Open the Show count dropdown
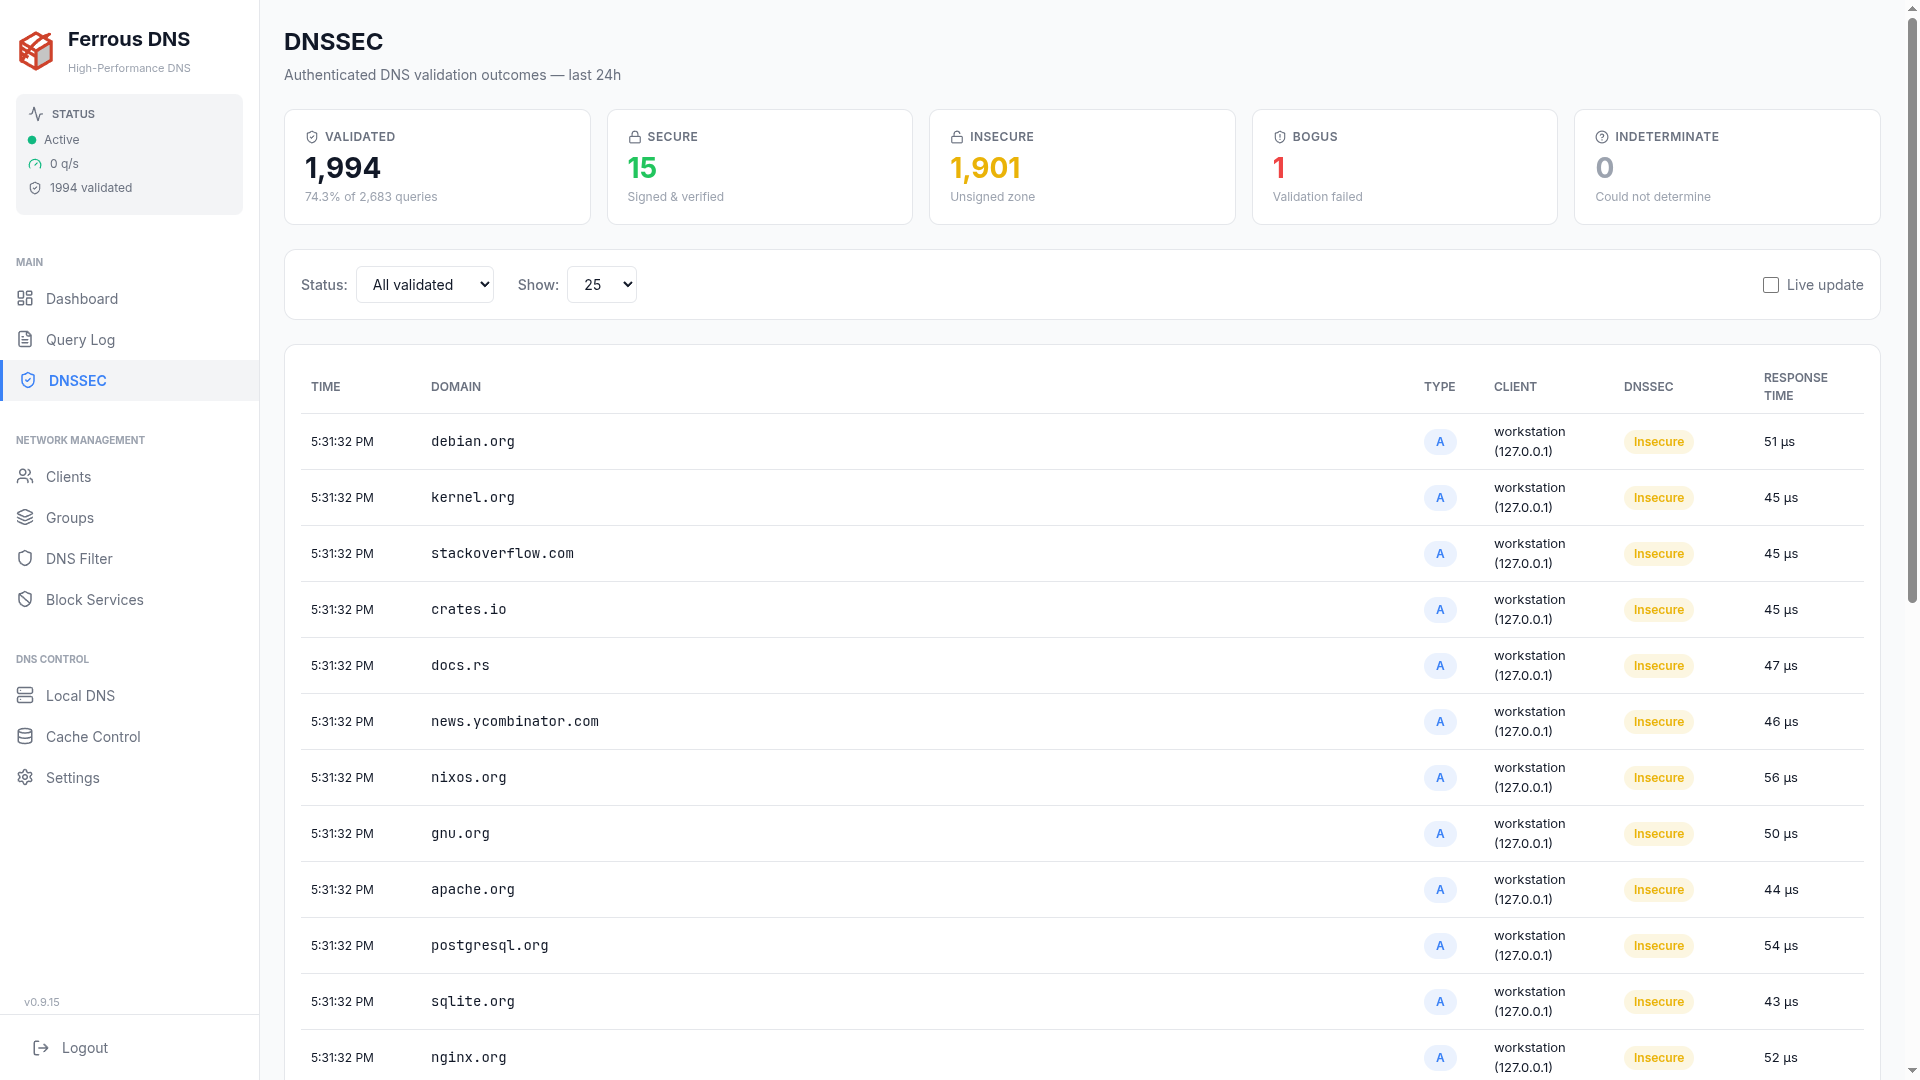 pyautogui.click(x=602, y=285)
